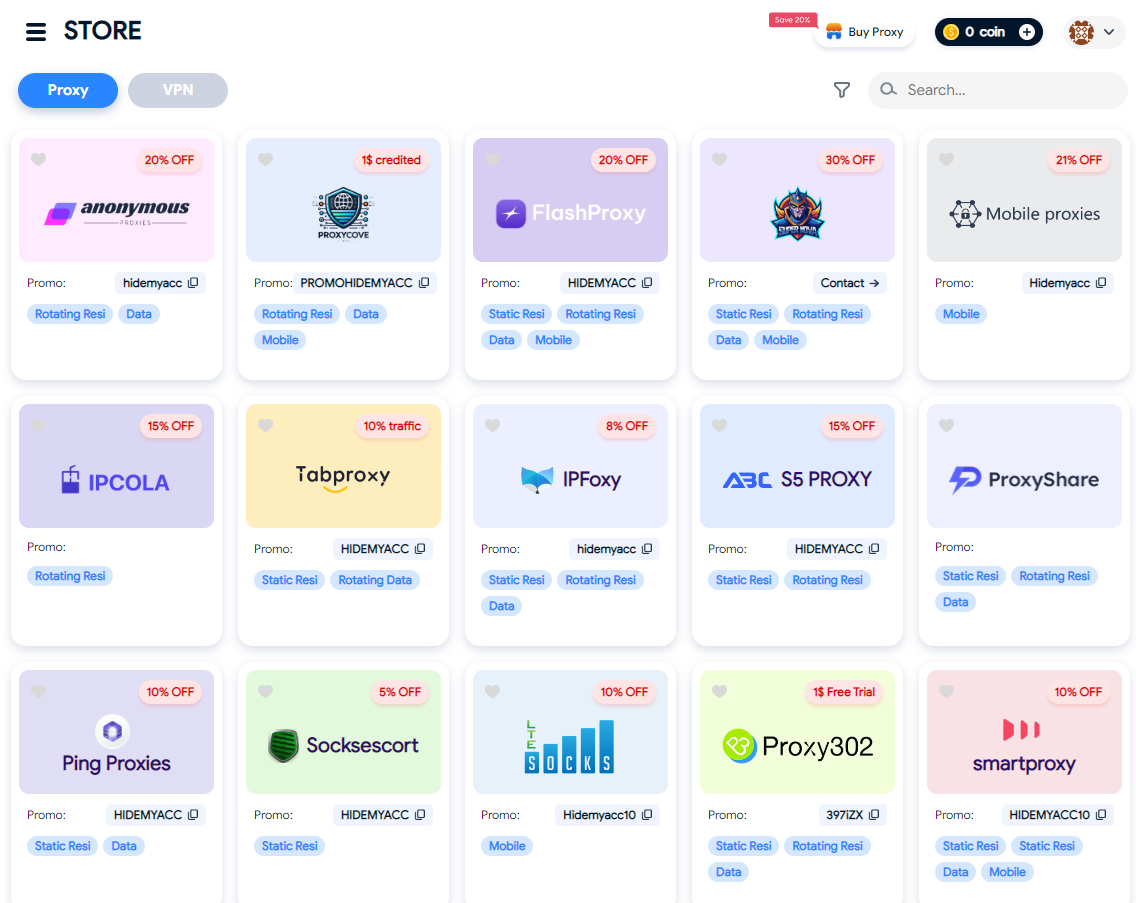1136x903 pixels.
Task: Favorite the FlashProxy card
Action: click(x=493, y=159)
